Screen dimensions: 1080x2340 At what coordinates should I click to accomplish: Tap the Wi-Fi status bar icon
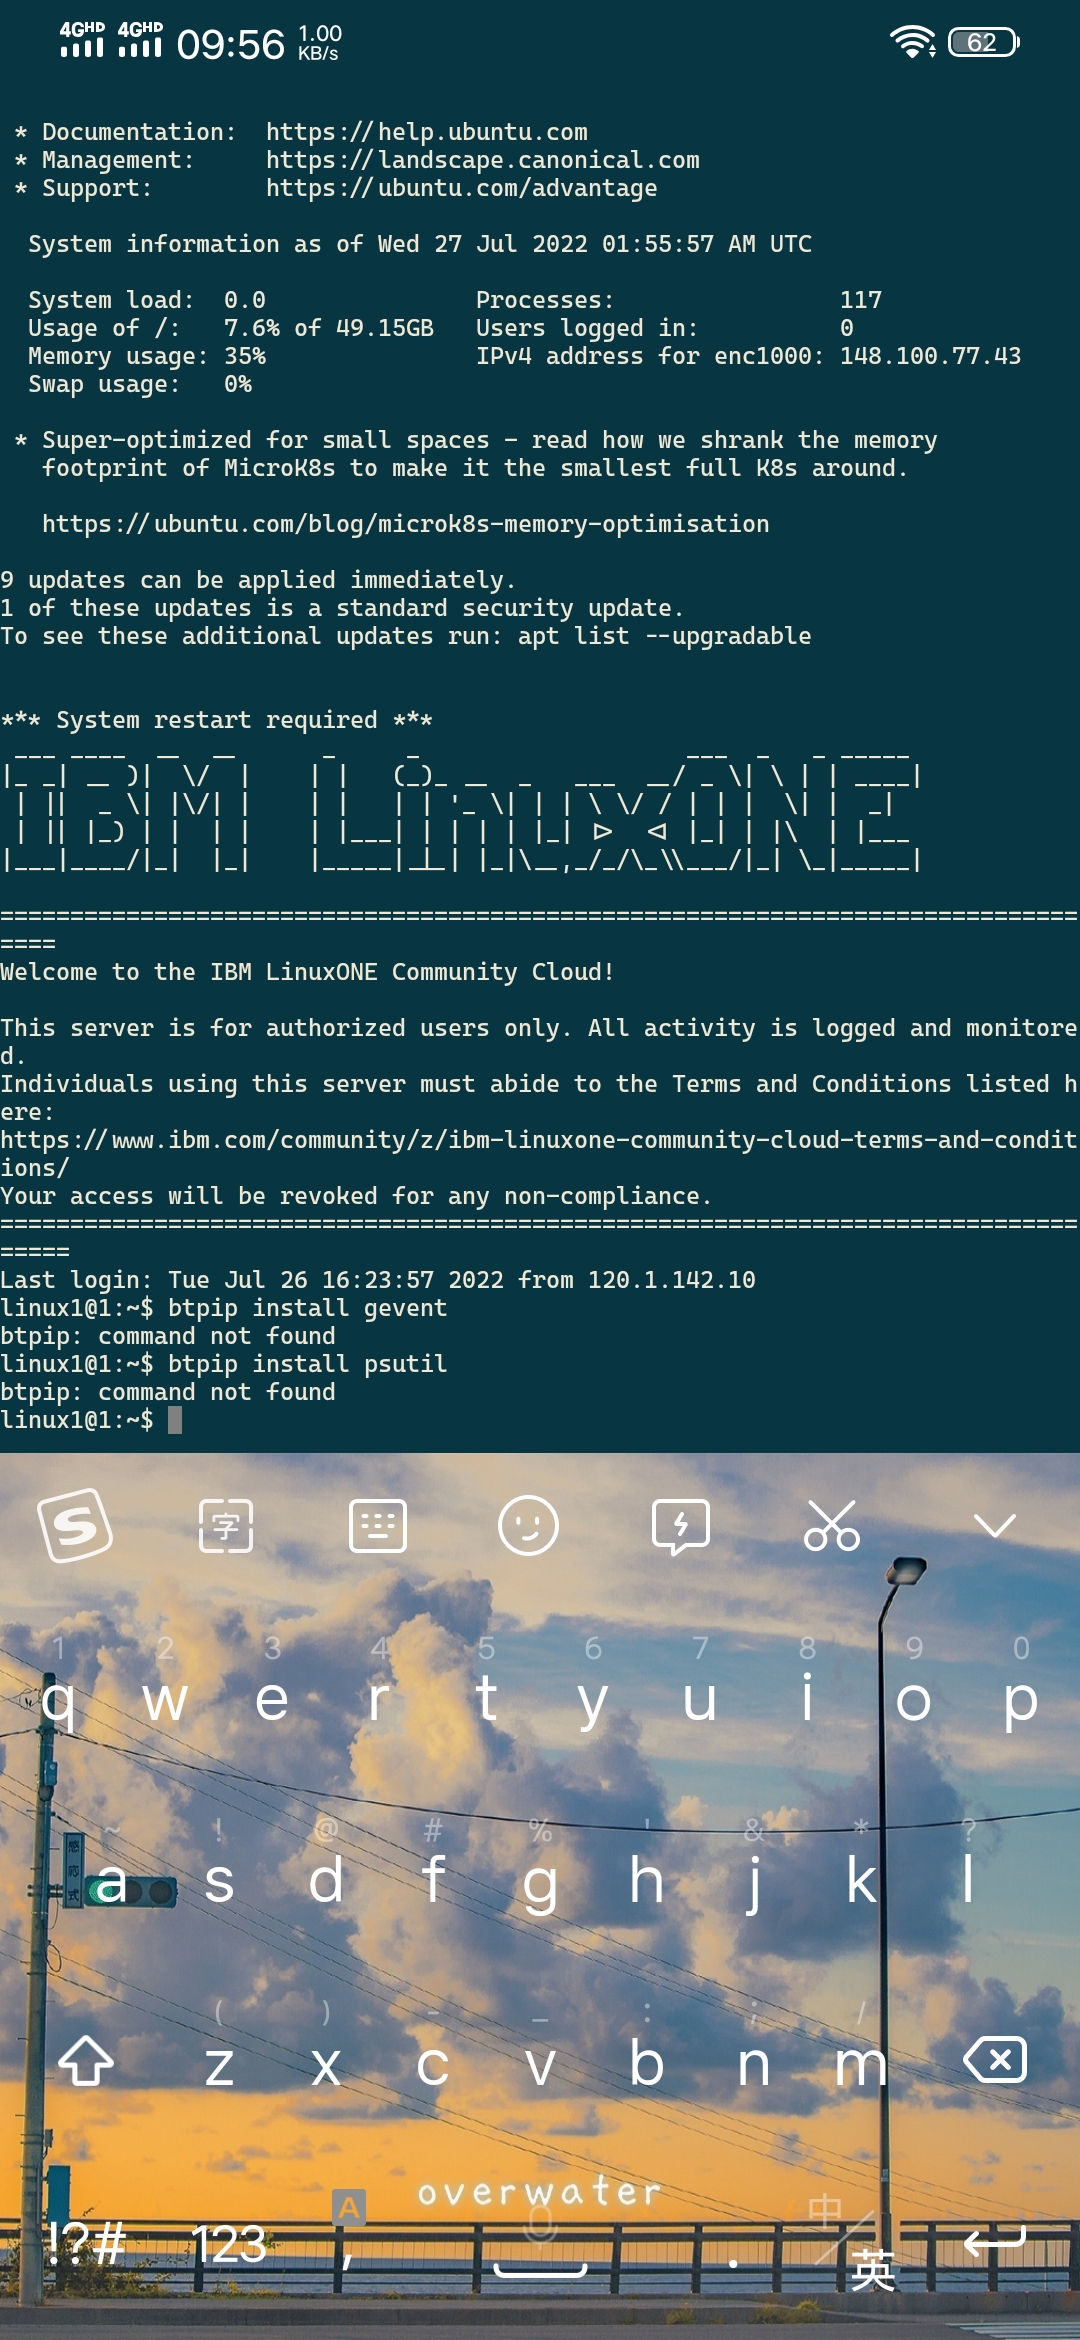tap(913, 42)
